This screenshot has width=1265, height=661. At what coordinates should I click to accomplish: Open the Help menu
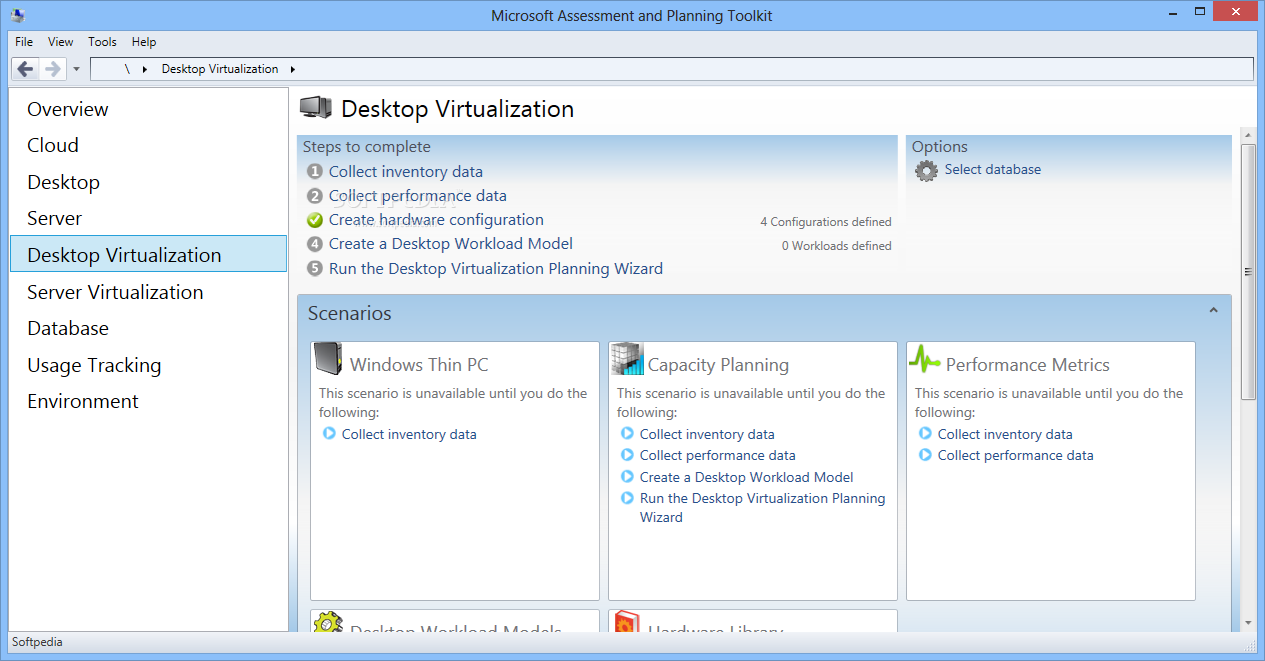coord(144,42)
